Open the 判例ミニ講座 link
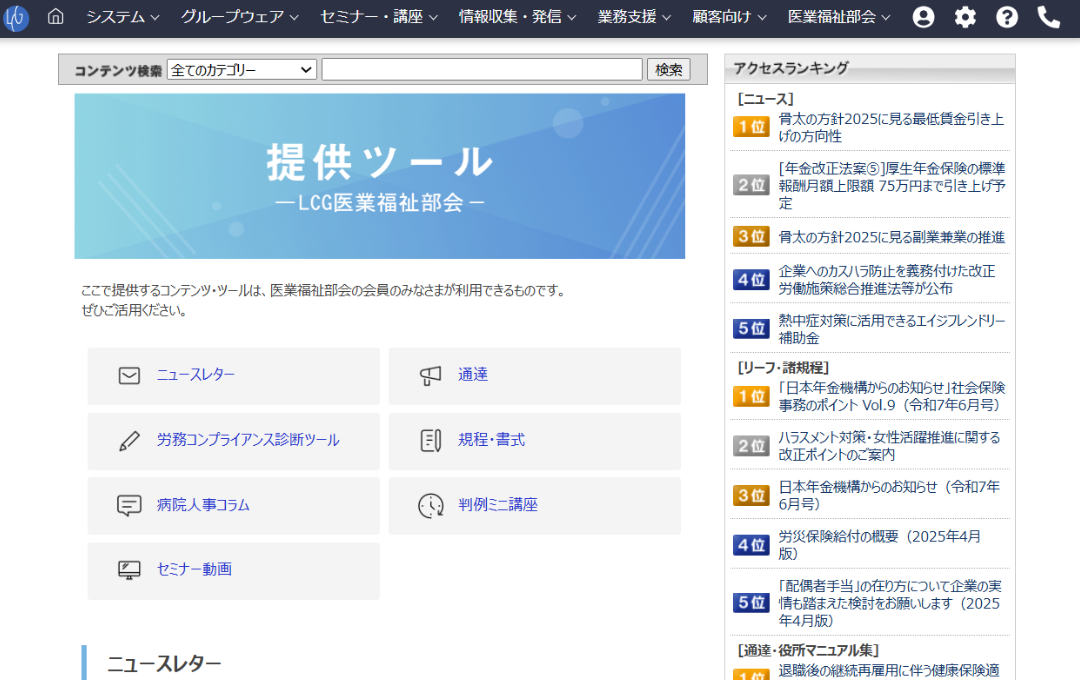 click(498, 505)
